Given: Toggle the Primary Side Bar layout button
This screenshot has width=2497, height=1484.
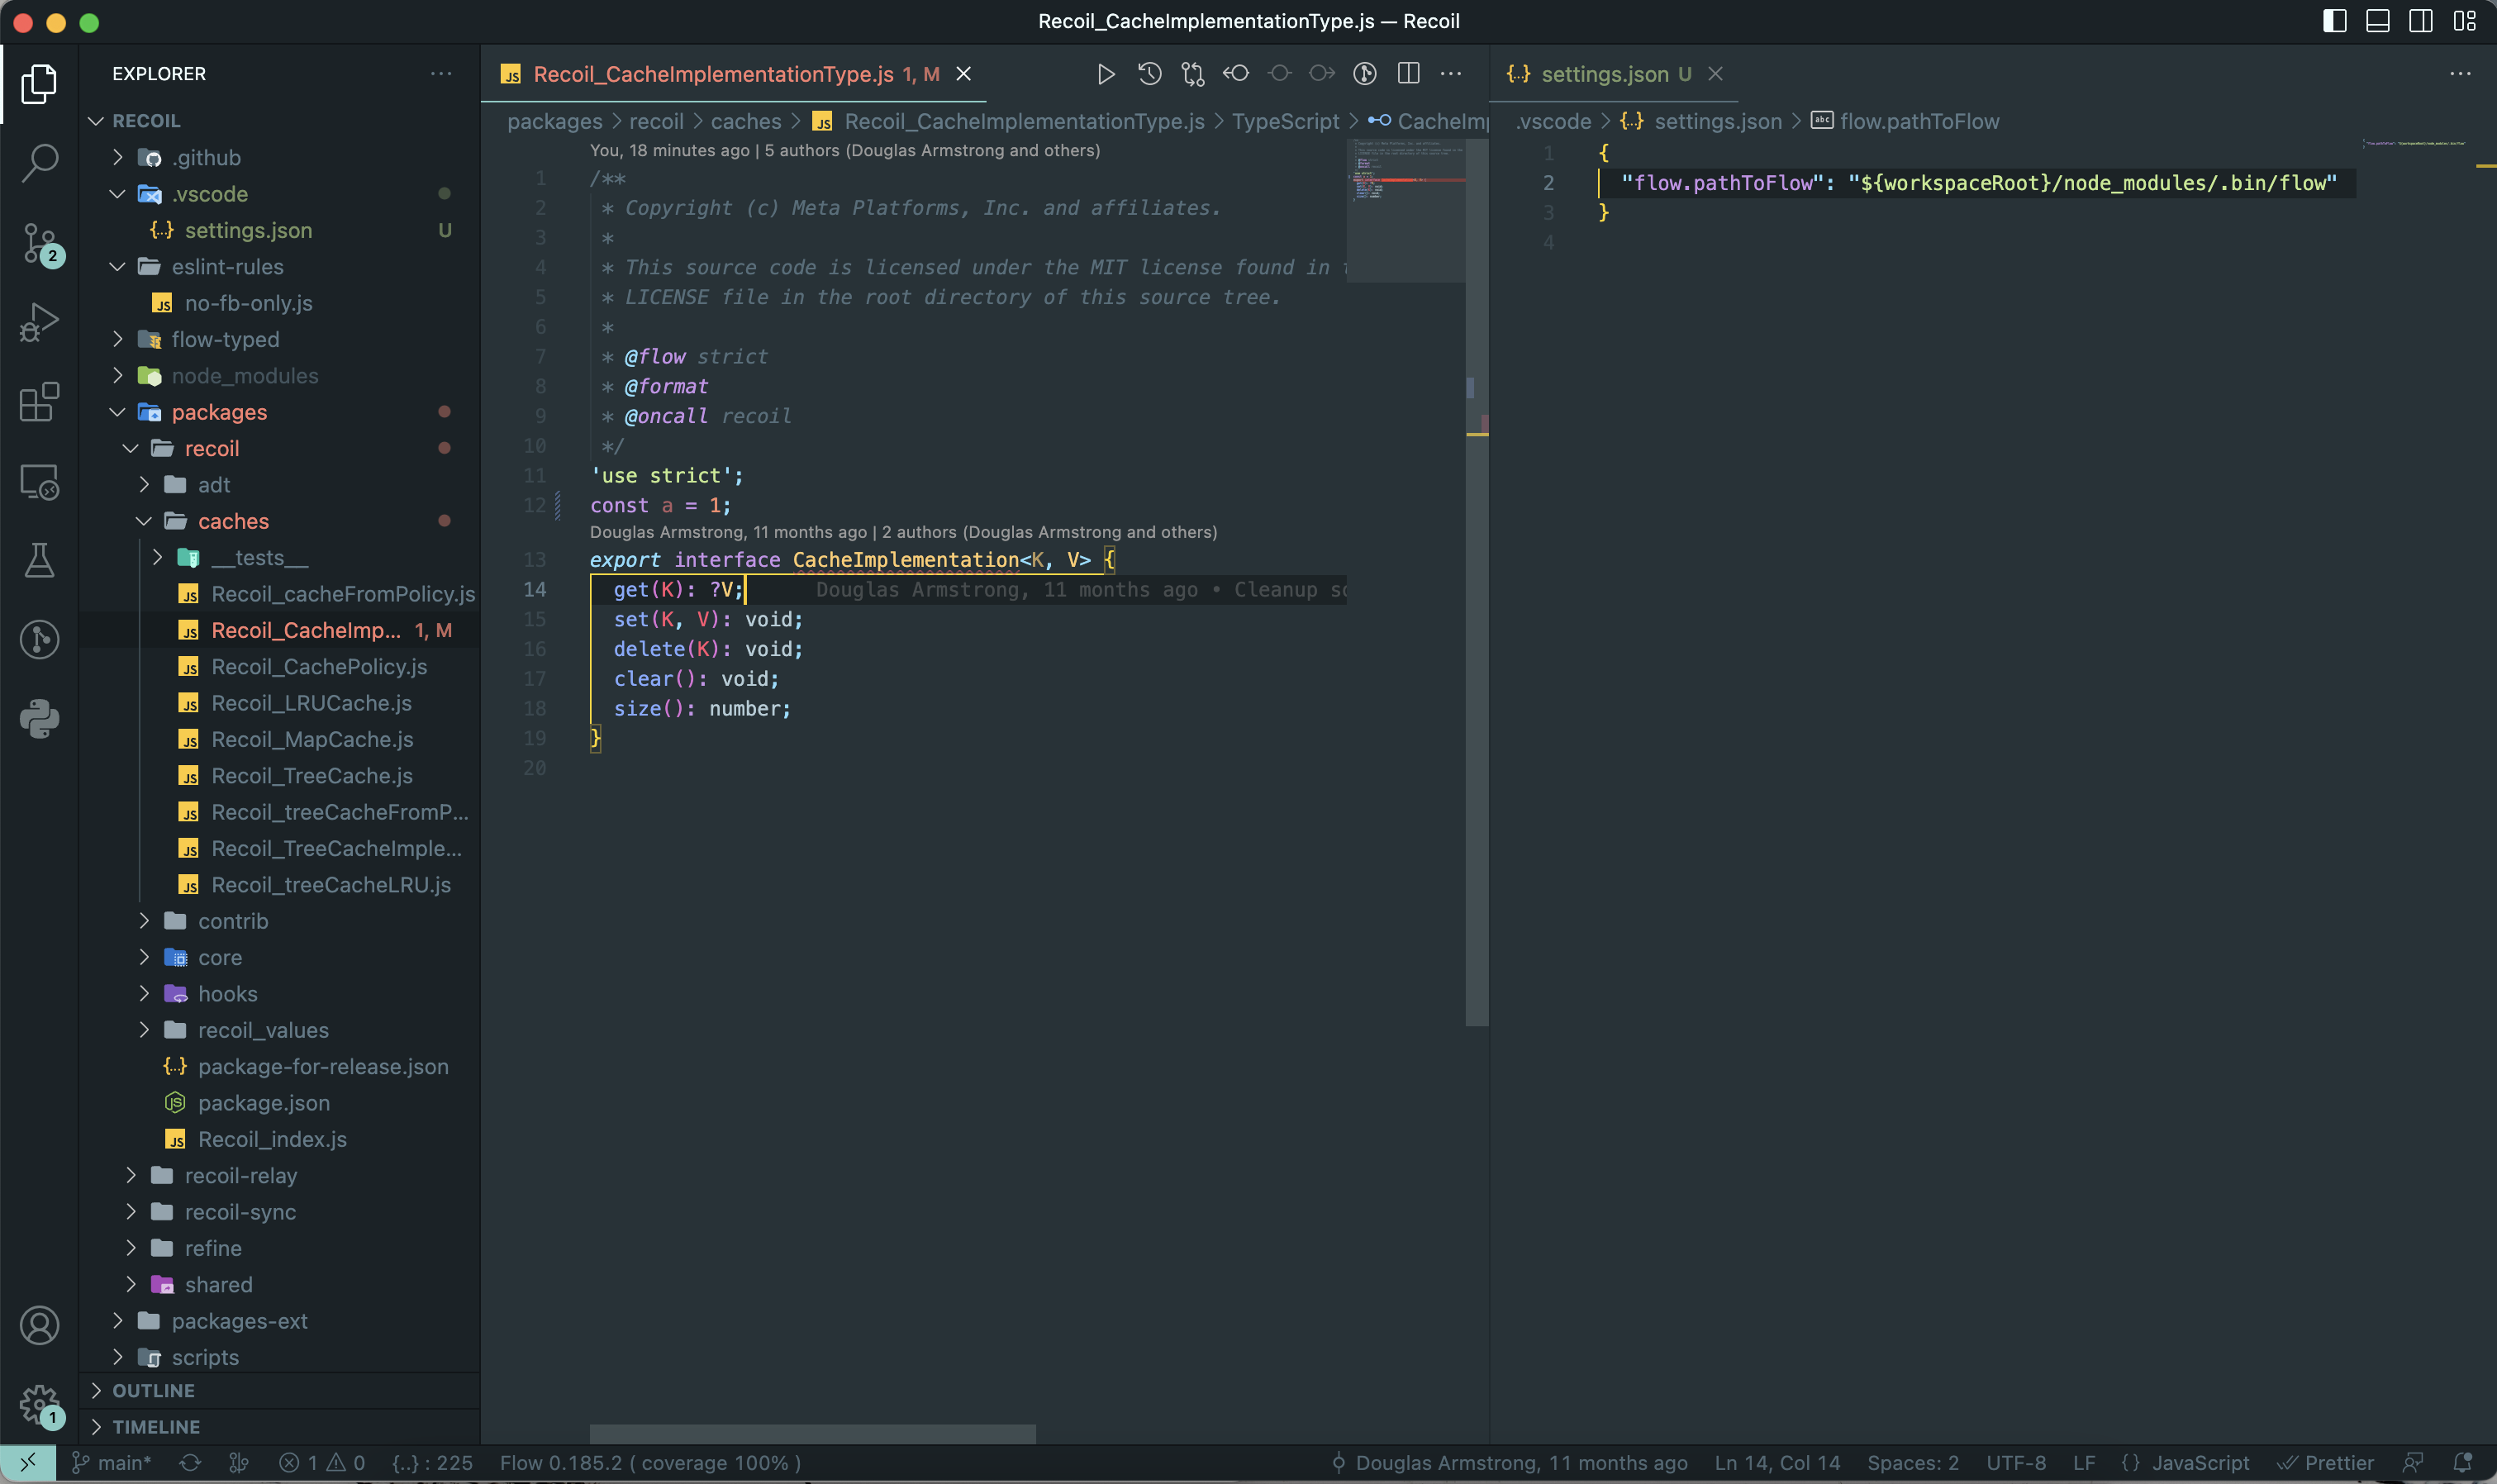Looking at the screenshot, I should click(2334, 21).
